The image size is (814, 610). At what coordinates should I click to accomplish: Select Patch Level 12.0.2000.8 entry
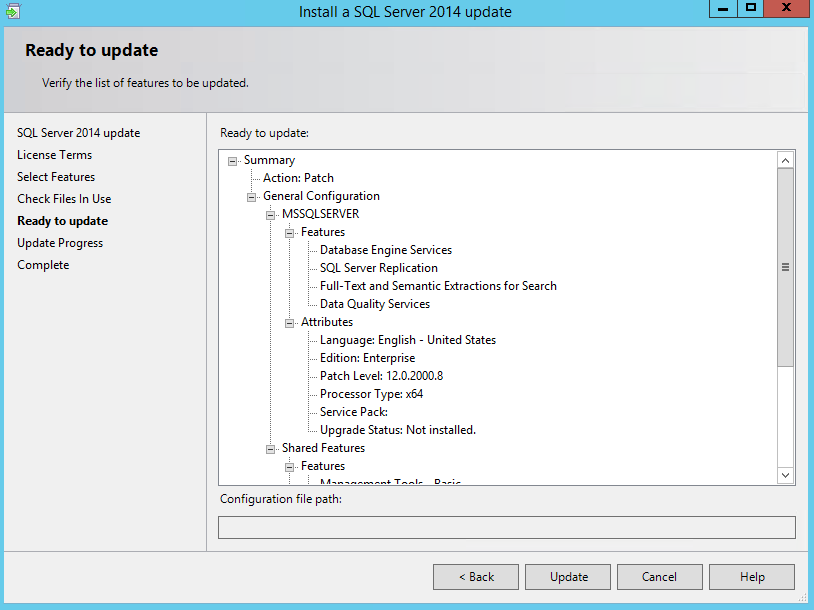381,376
